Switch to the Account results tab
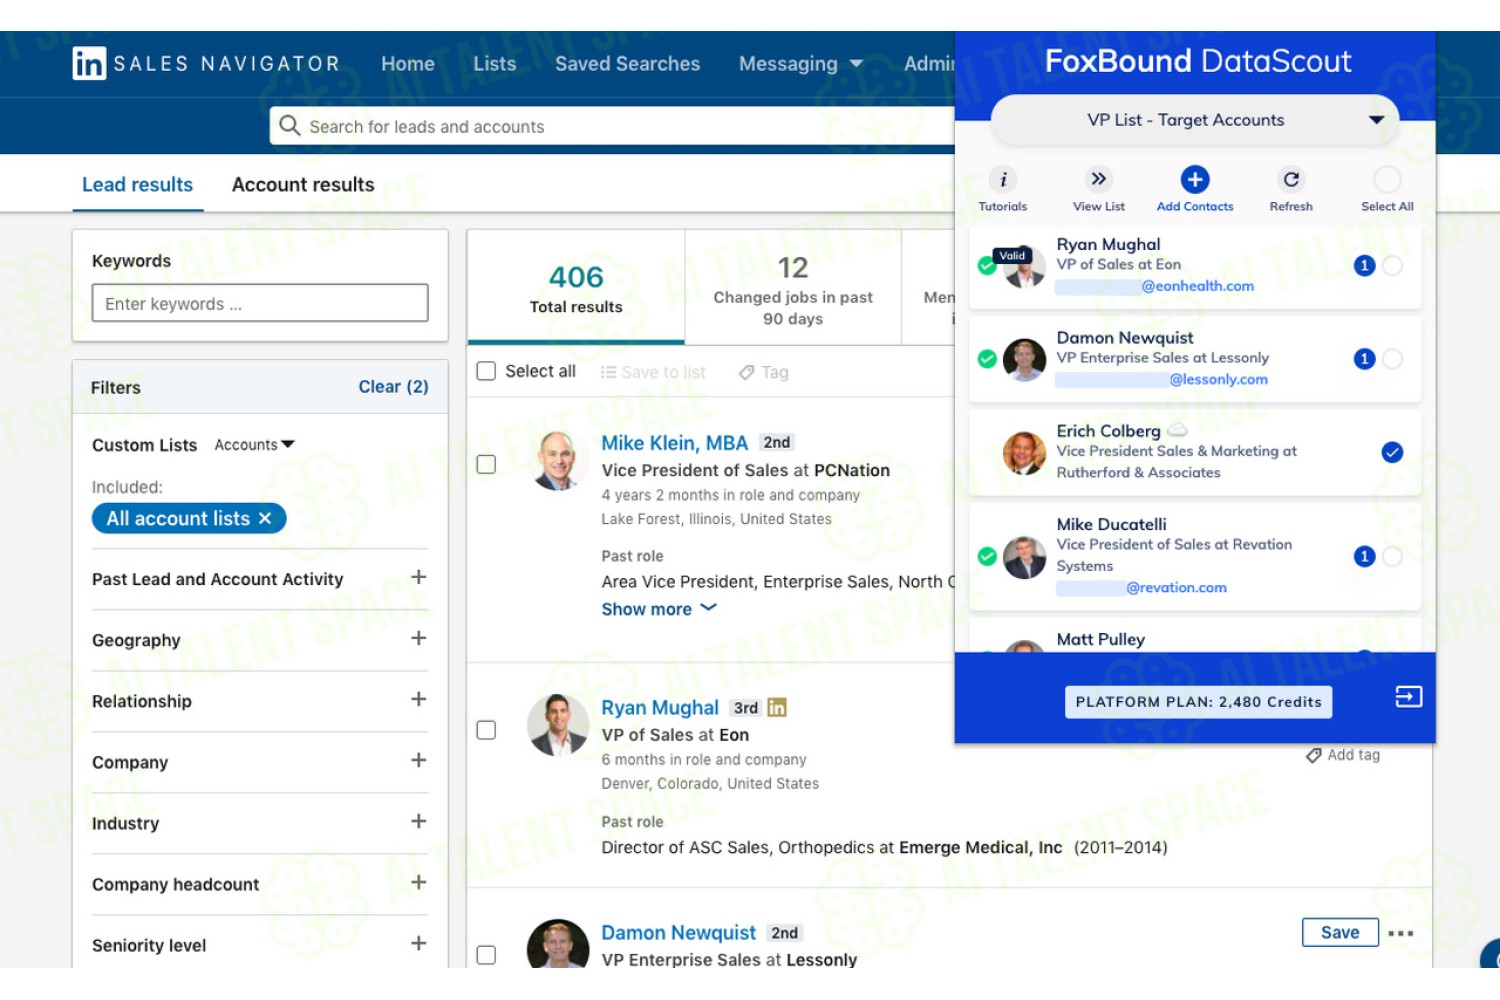The width and height of the screenshot is (1500, 1000). 303,185
